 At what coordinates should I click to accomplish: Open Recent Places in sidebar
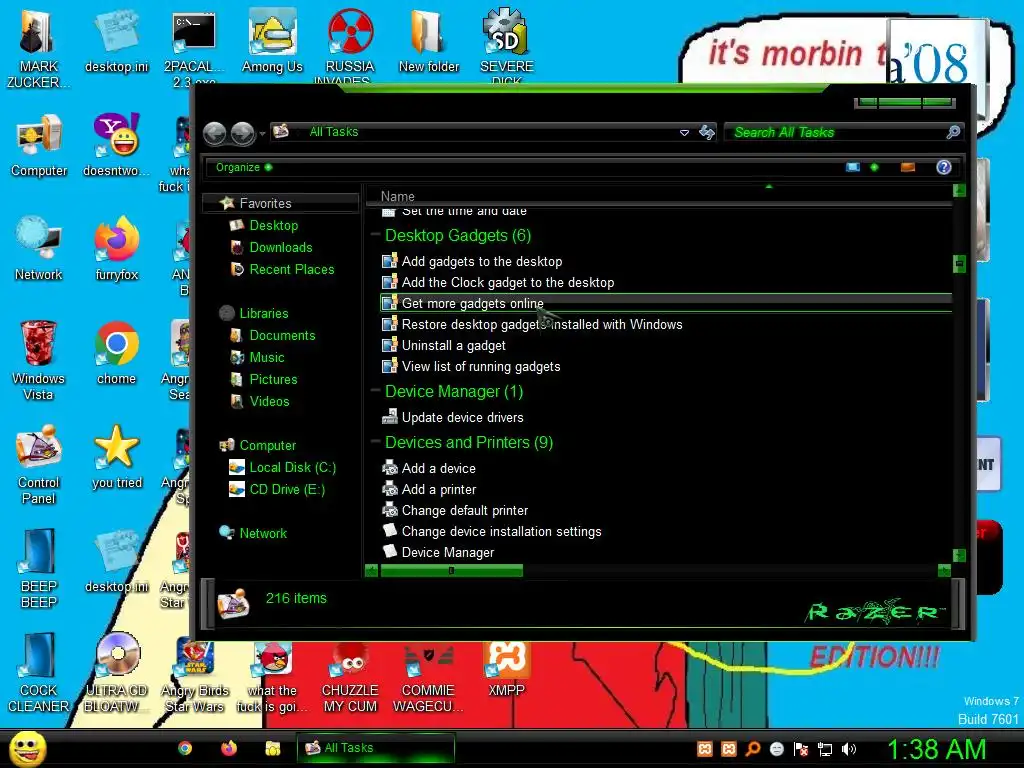point(291,270)
